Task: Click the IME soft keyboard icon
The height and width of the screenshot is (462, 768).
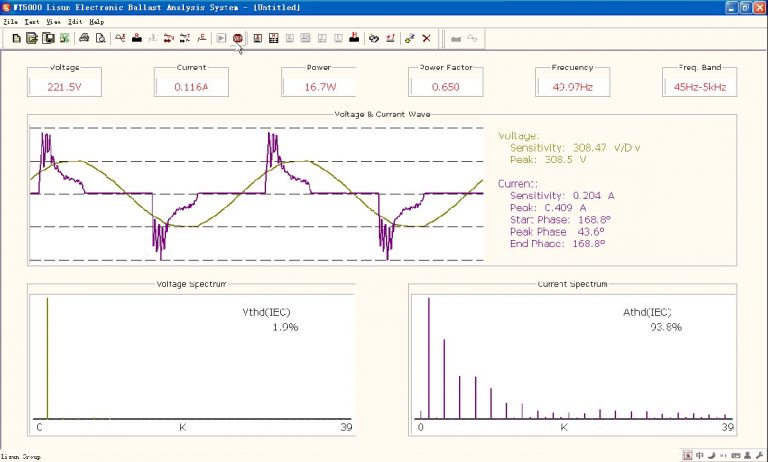Action: [735, 456]
